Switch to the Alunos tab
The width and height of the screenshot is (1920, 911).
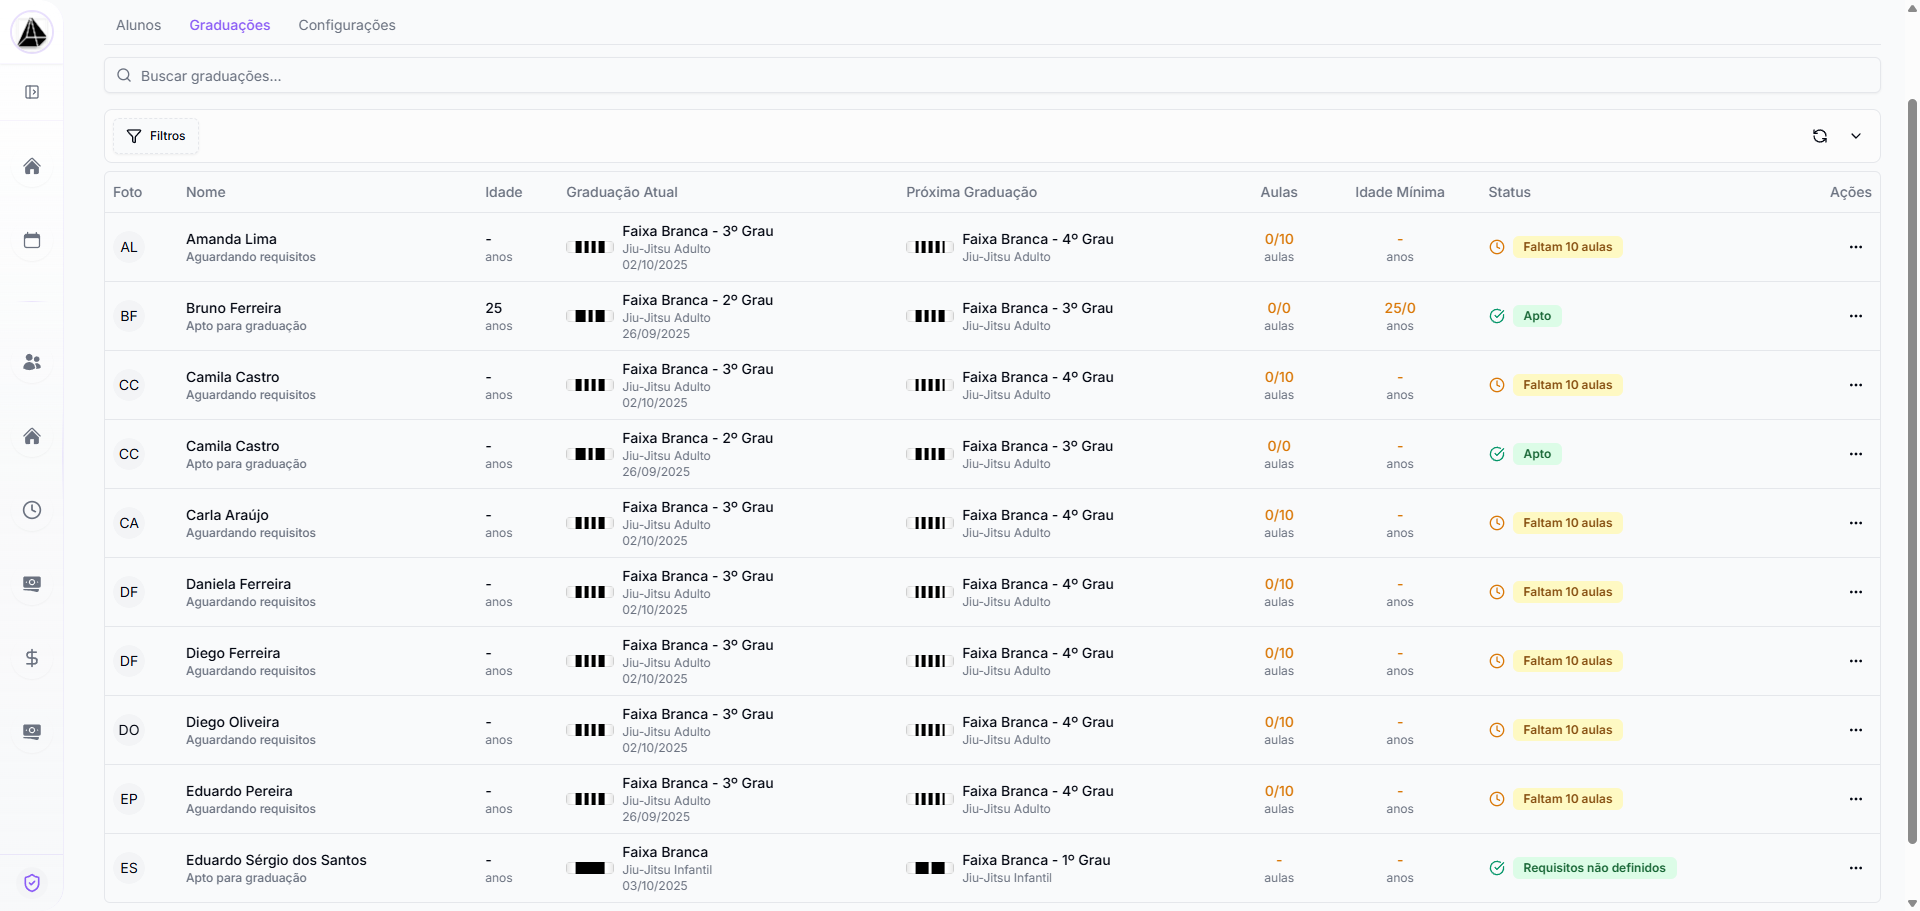[138, 25]
